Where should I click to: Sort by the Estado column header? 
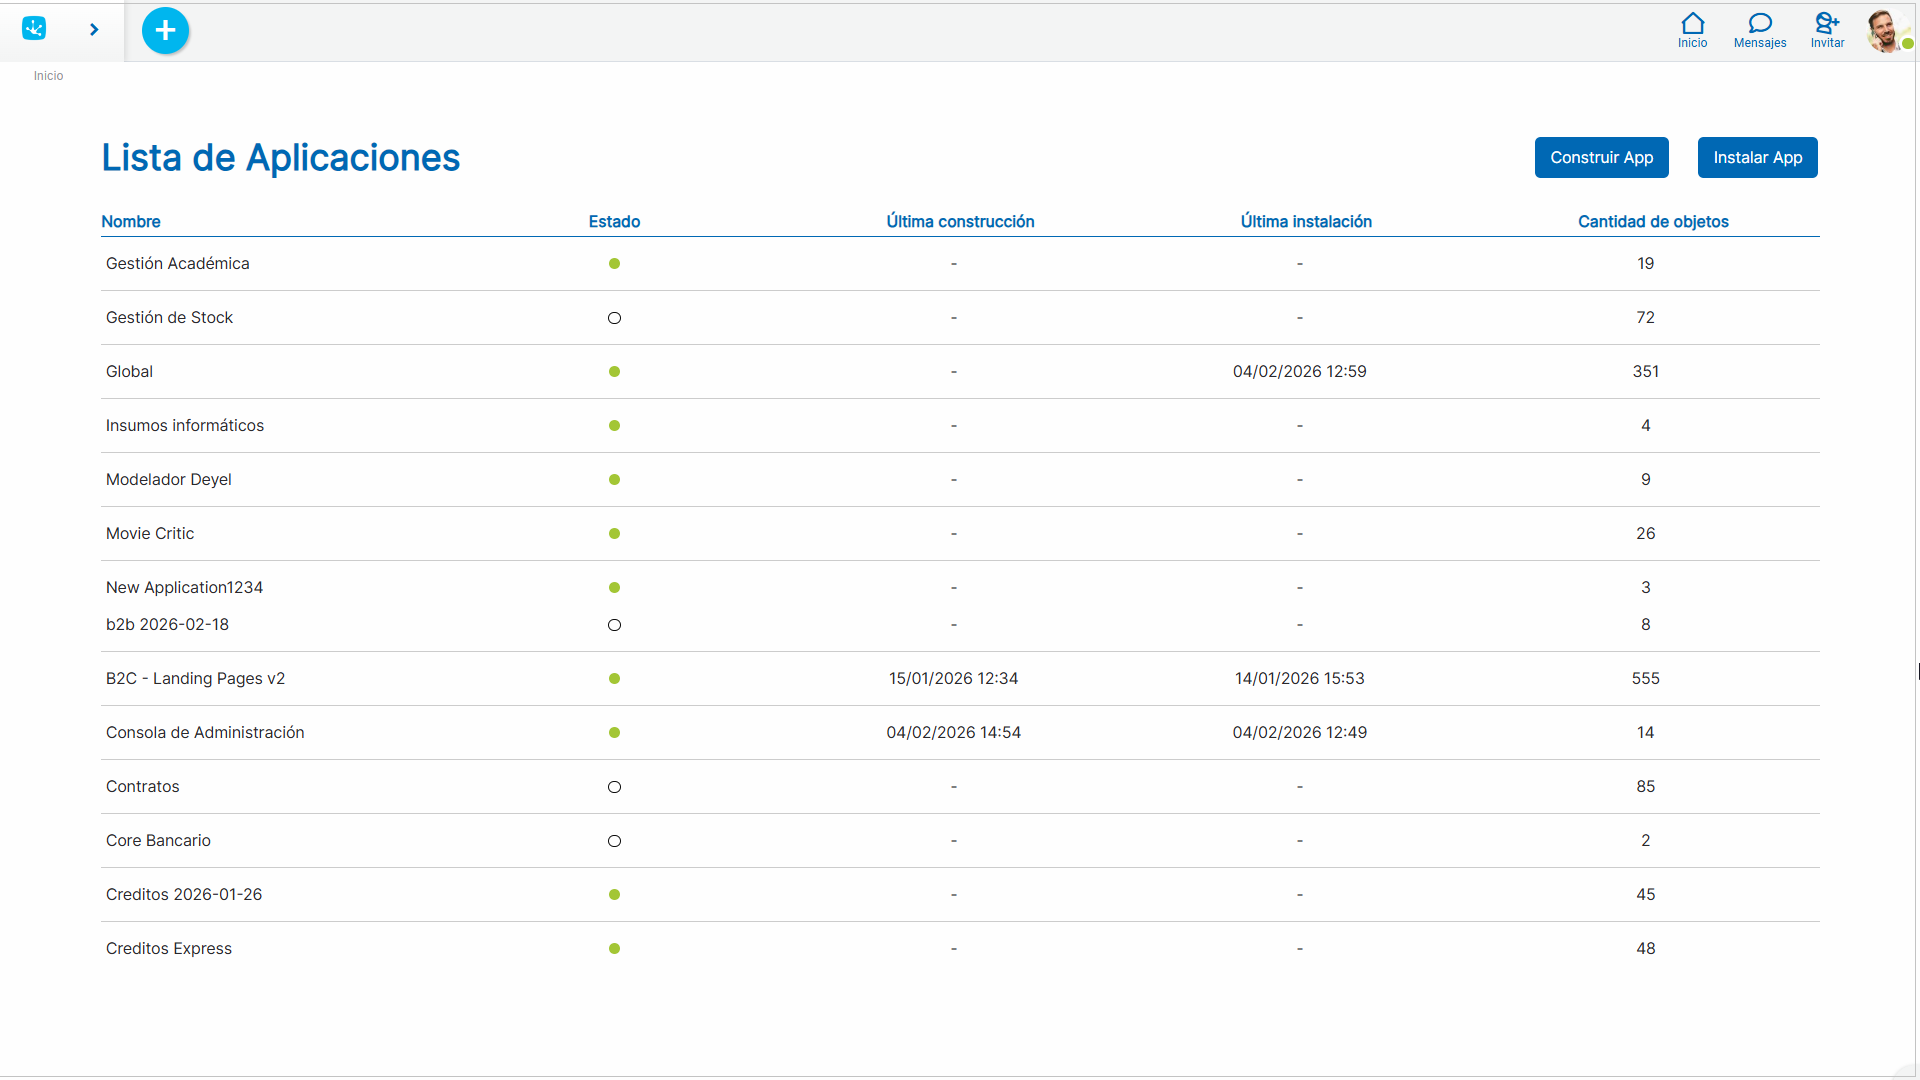pyautogui.click(x=614, y=222)
